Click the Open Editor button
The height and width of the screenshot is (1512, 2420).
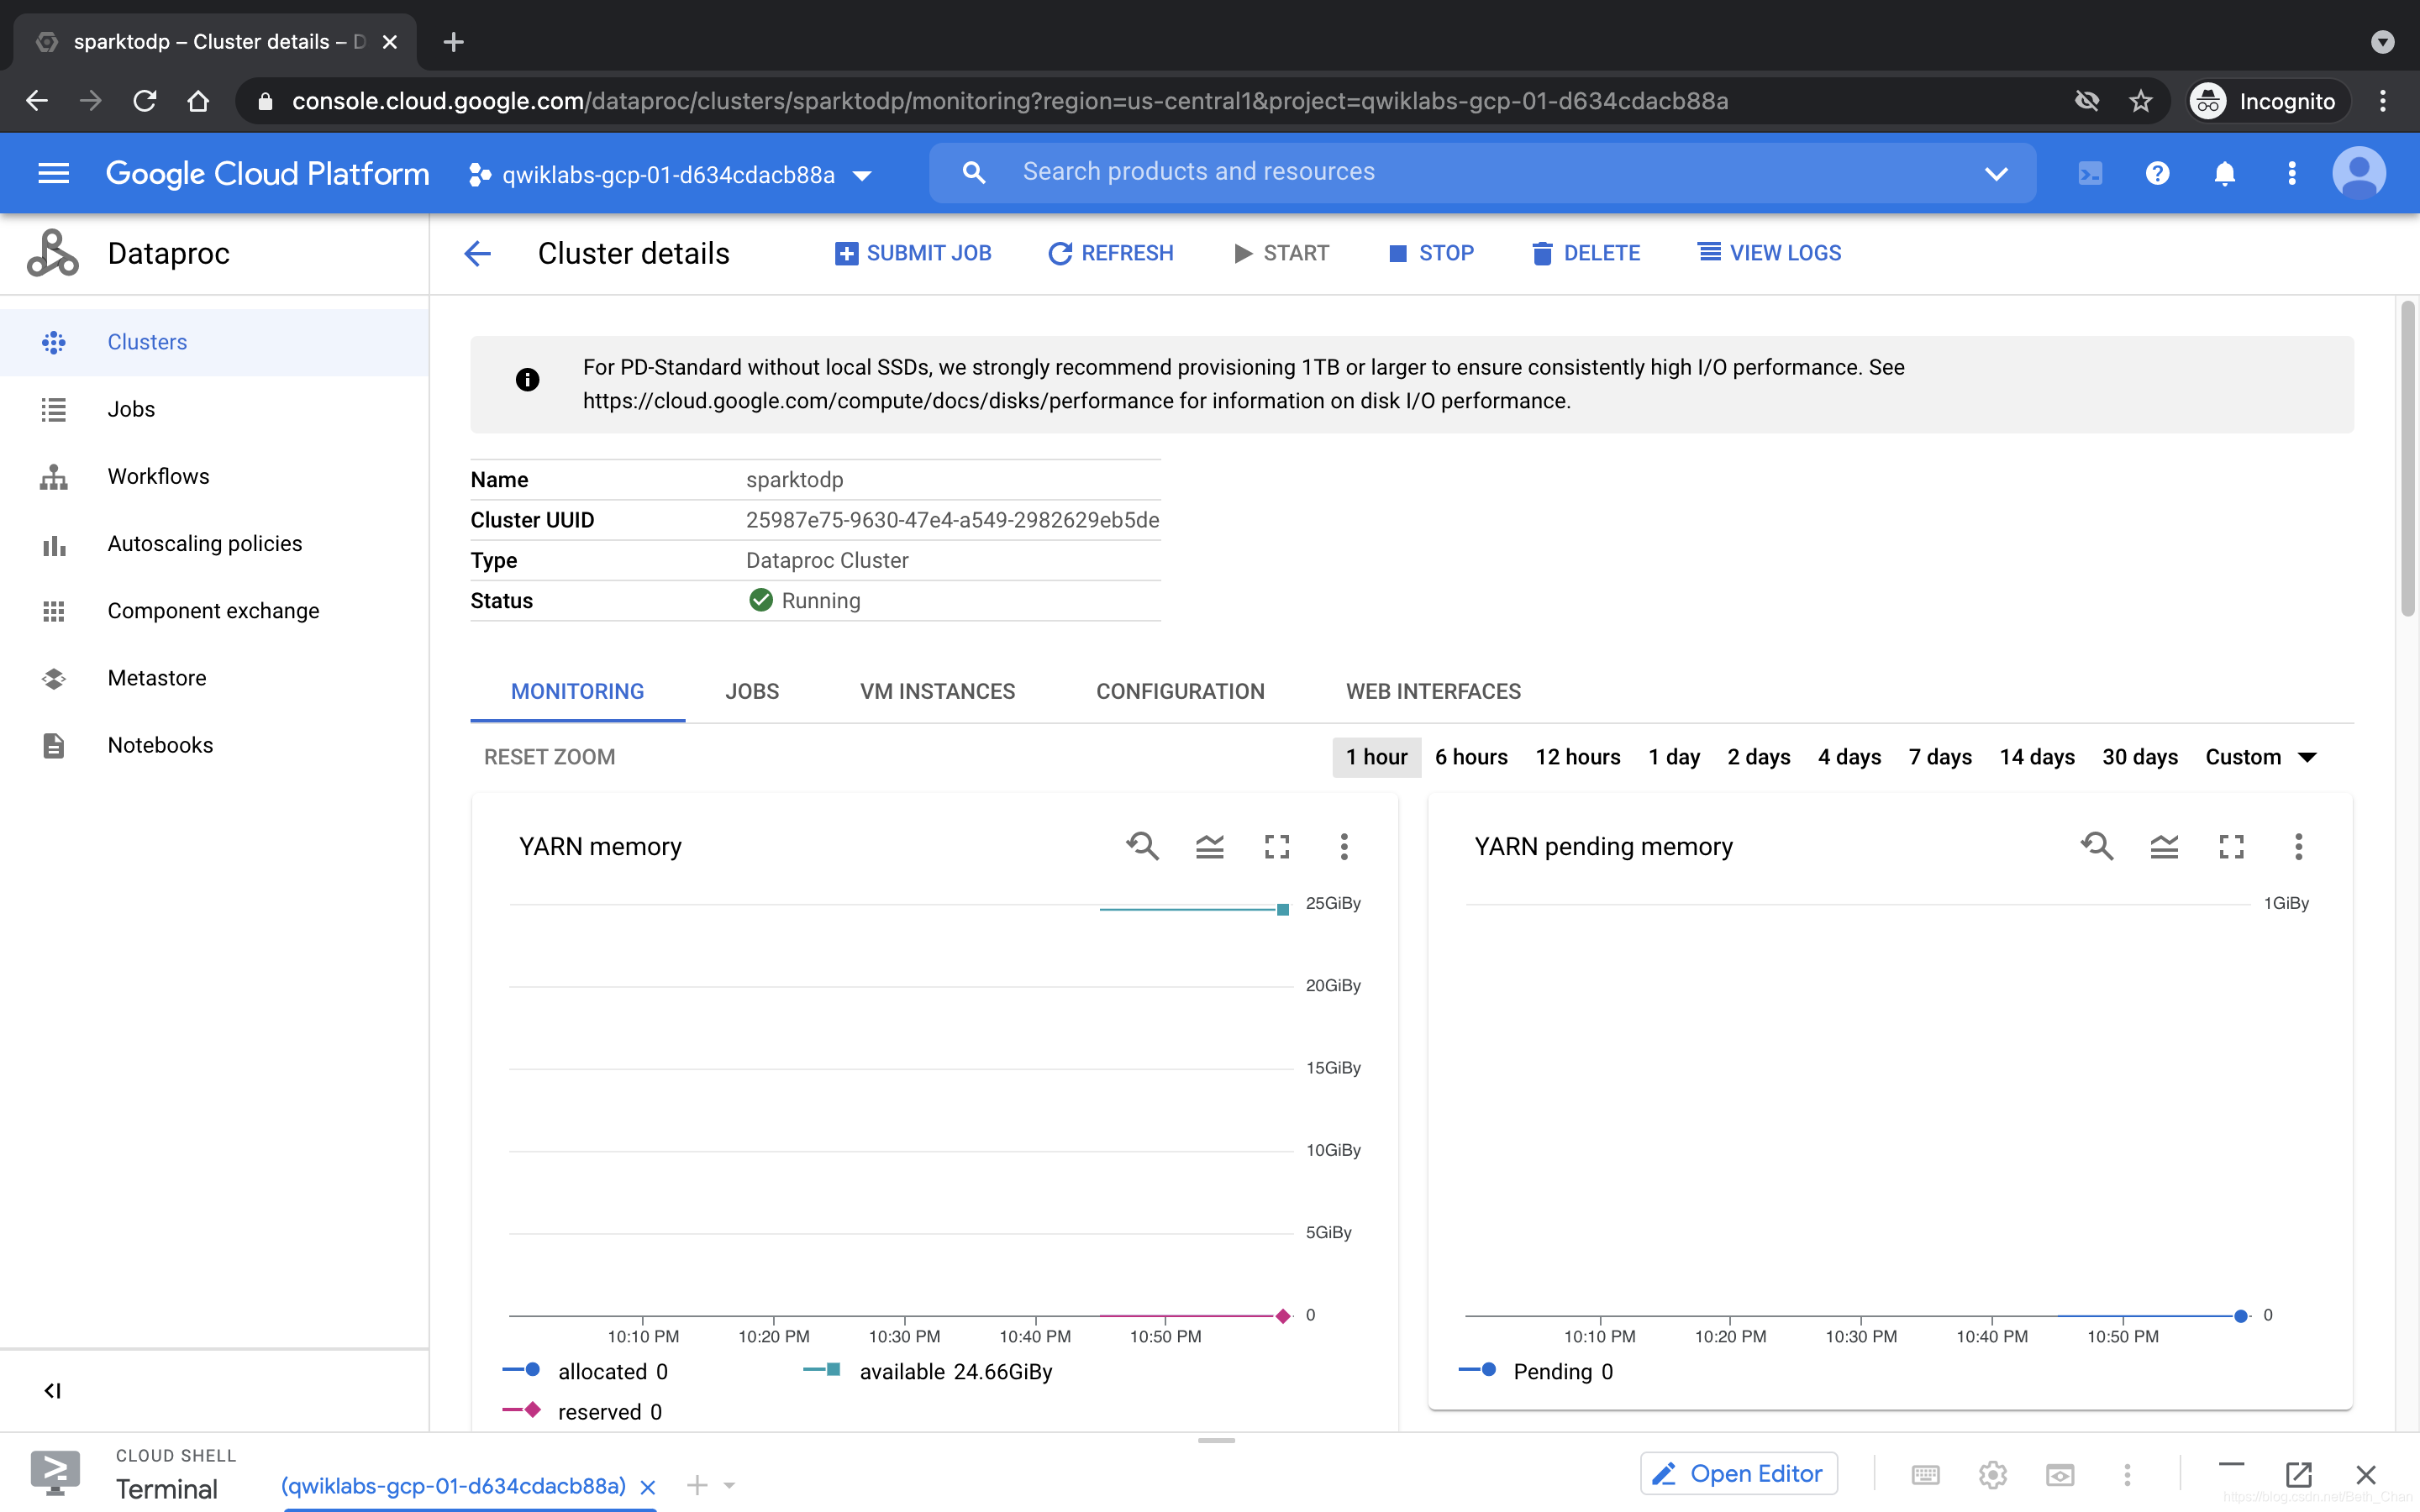point(1738,1474)
